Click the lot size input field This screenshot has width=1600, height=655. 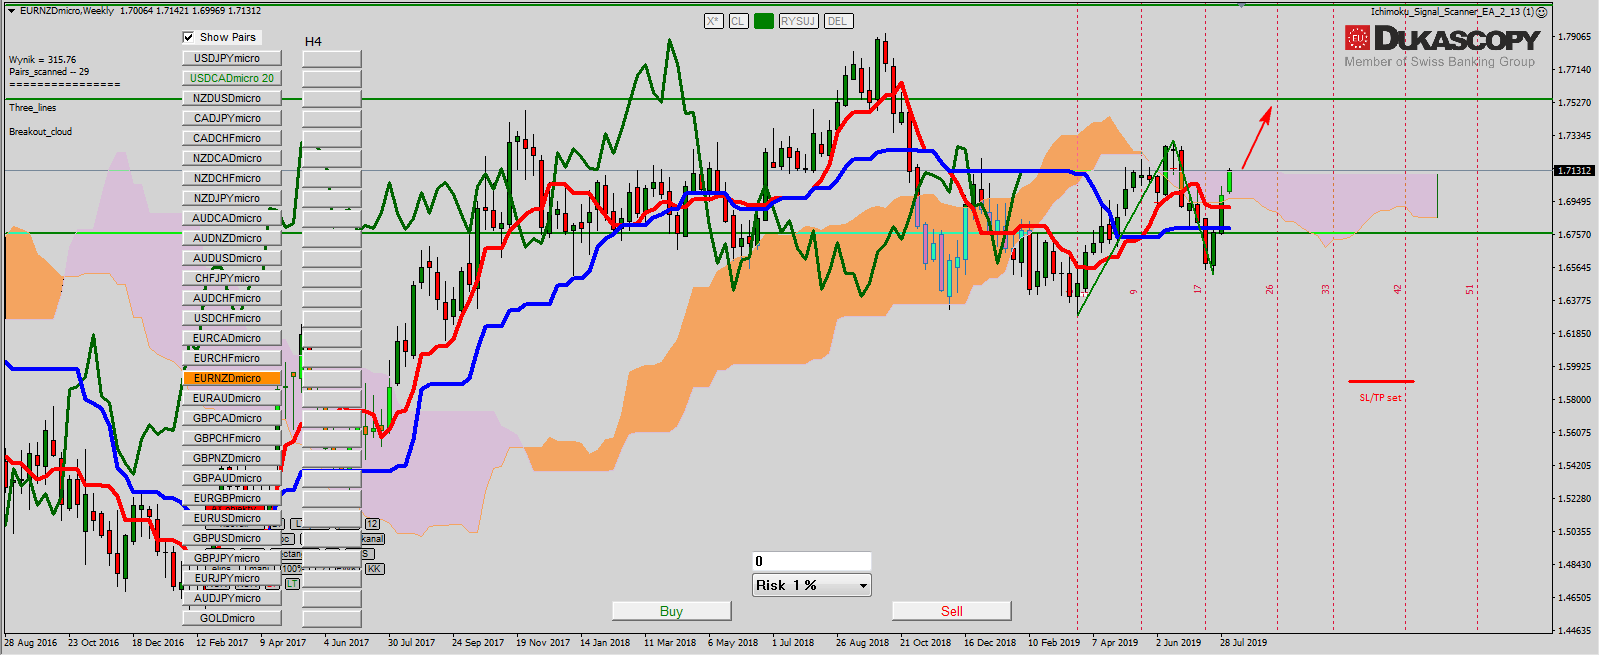coord(811,561)
